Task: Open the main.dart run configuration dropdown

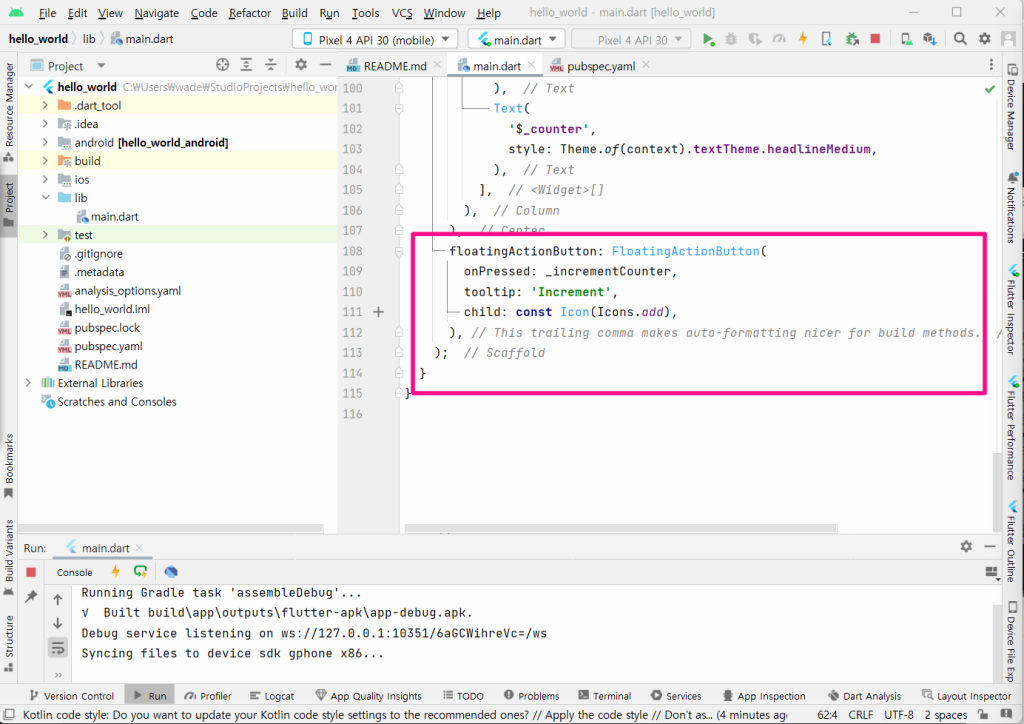Action: [516, 39]
